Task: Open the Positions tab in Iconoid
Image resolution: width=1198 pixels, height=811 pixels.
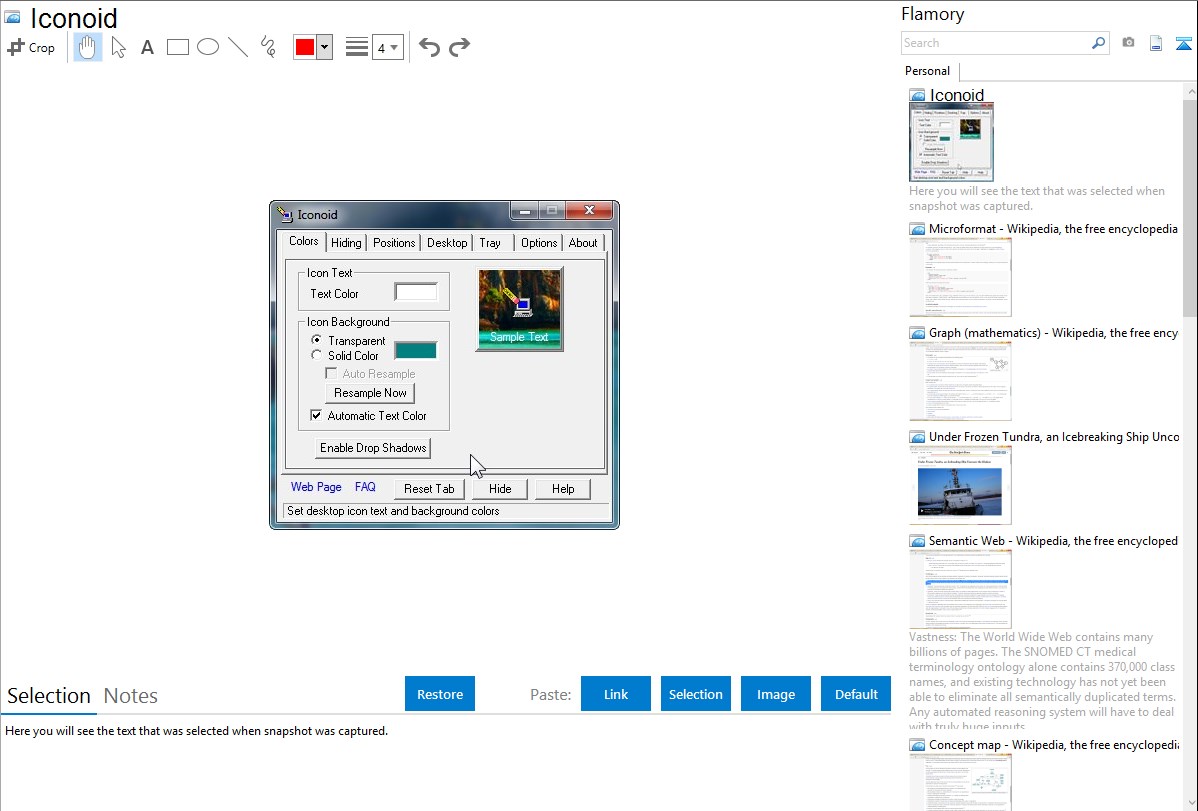Action: pyautogui.click(x=394, y=243)
